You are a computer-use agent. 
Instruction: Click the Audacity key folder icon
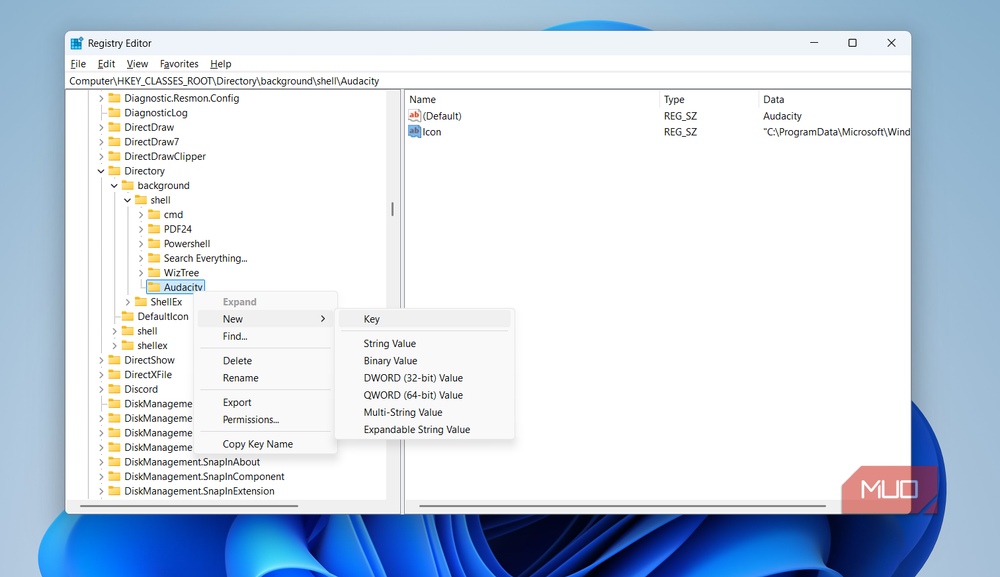pyautogui.click(x=154, y=287)
